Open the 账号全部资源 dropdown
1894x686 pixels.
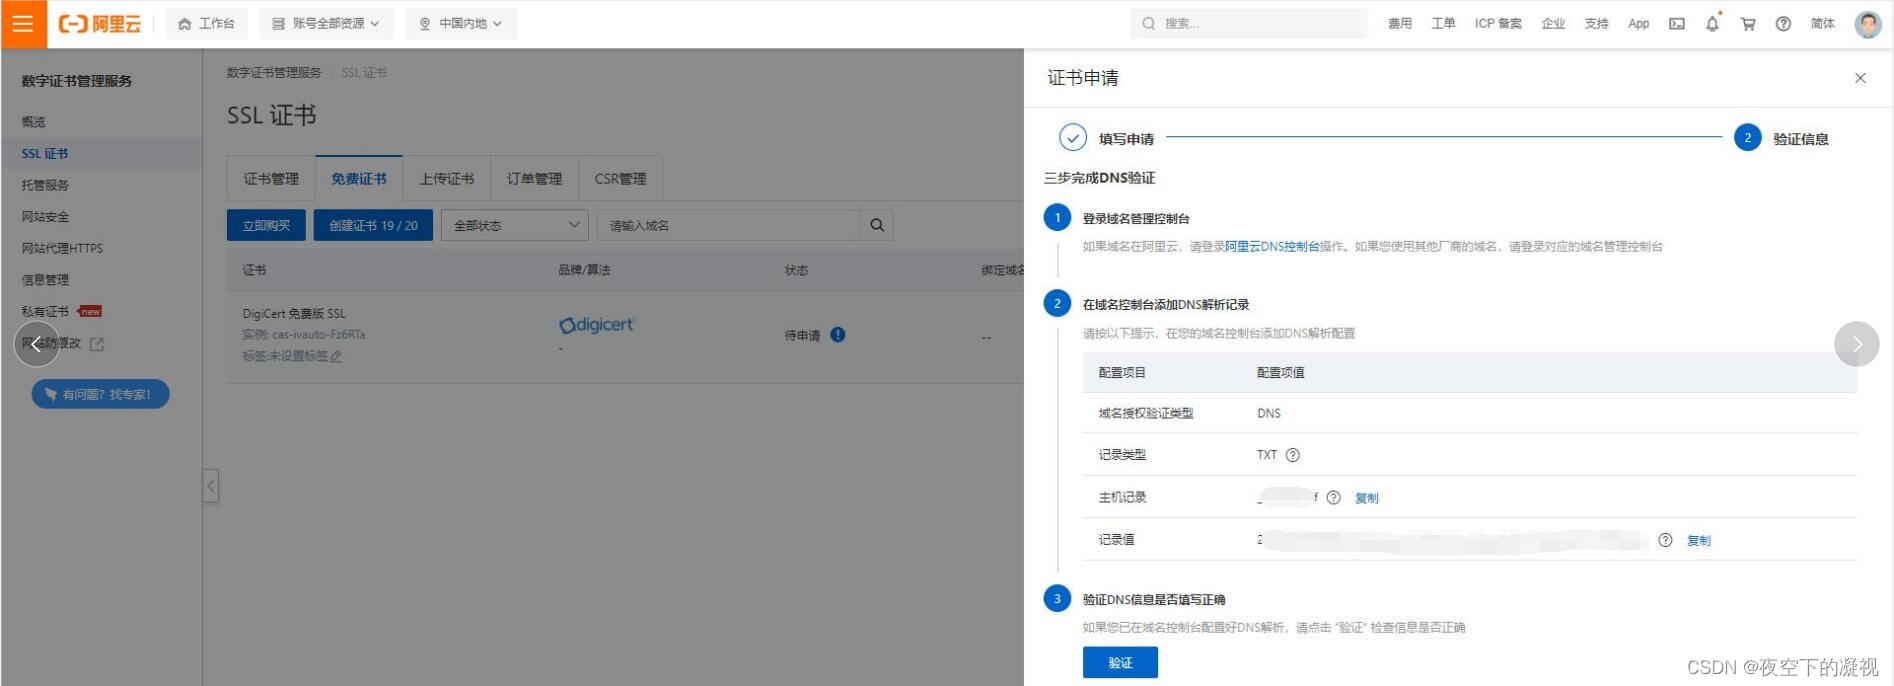pos(326,23)
